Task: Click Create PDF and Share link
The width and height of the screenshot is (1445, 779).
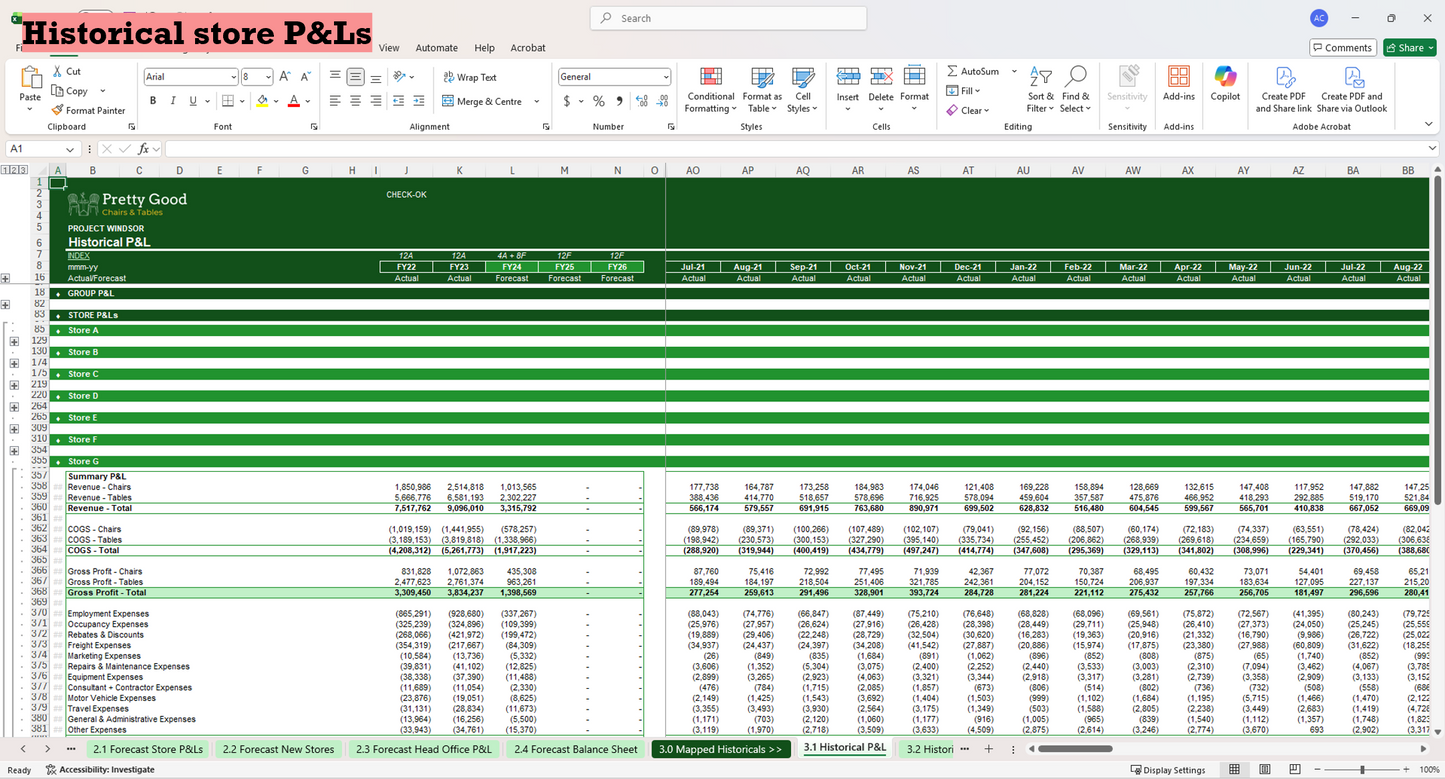Action: tap(1283, 90)
